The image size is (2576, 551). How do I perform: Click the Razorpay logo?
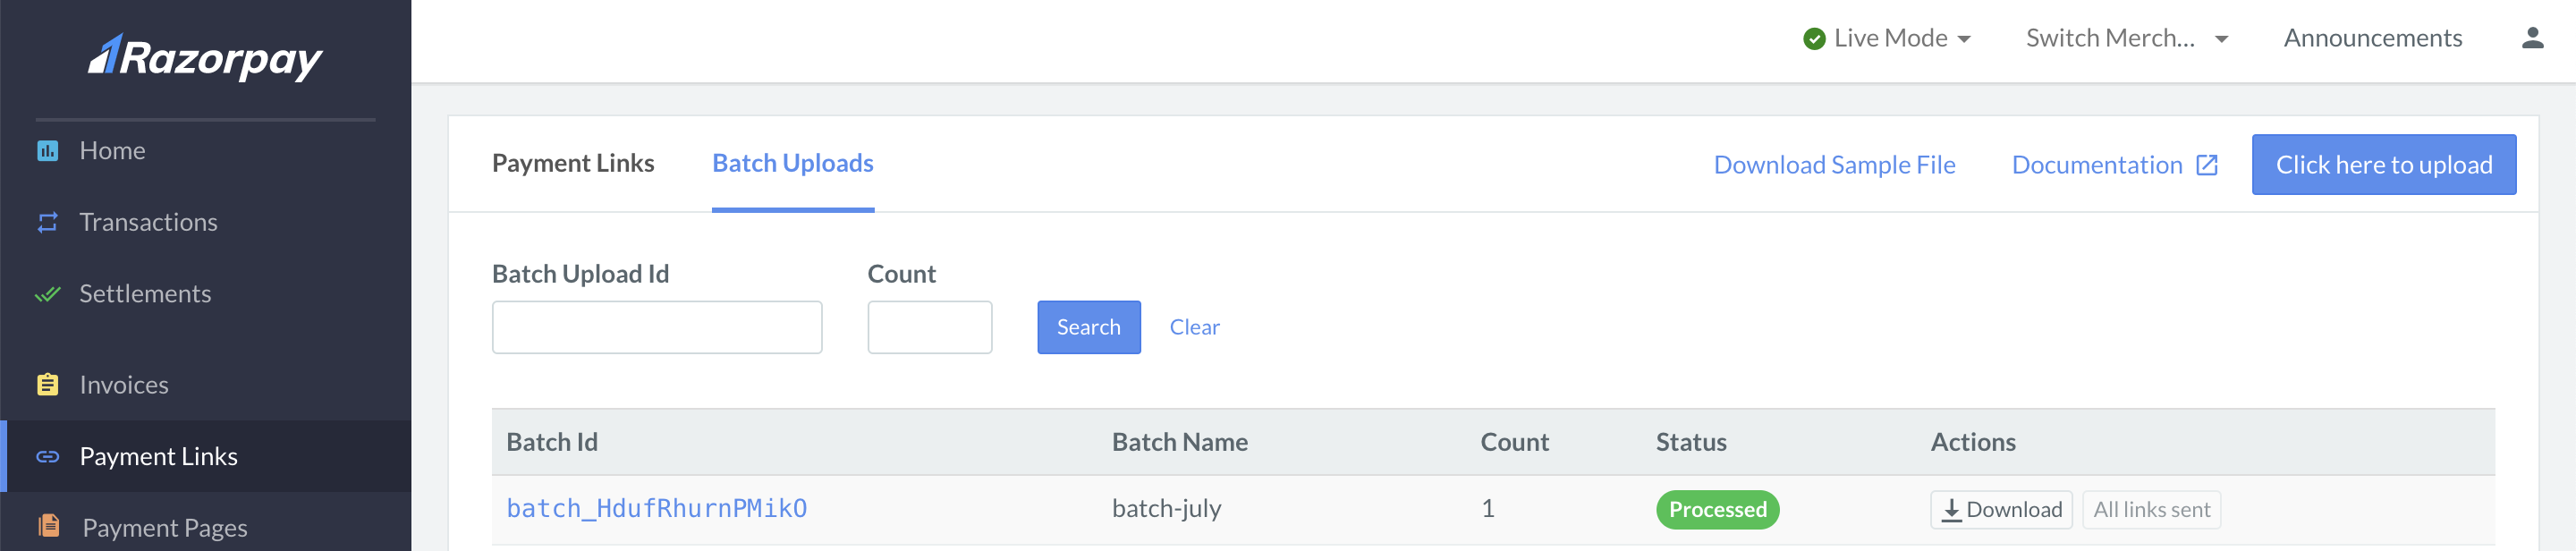[205, 57]
